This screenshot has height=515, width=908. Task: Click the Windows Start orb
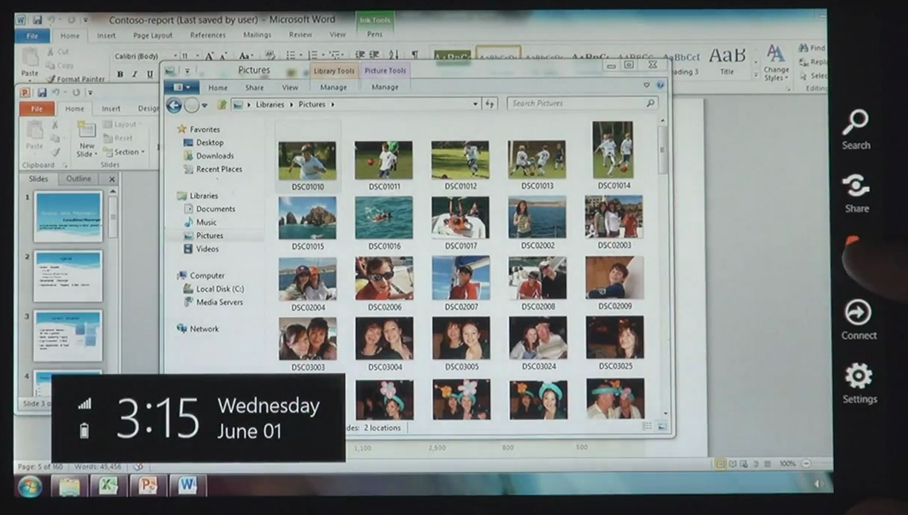(x=30, y=487)
